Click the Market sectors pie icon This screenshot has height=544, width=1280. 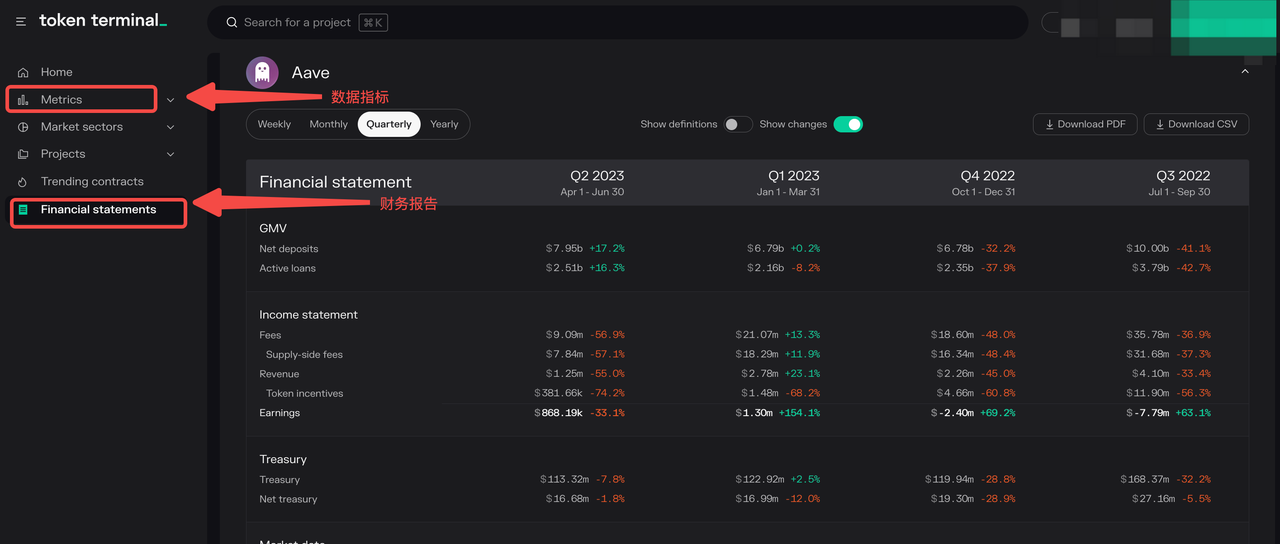pos(23,127)
